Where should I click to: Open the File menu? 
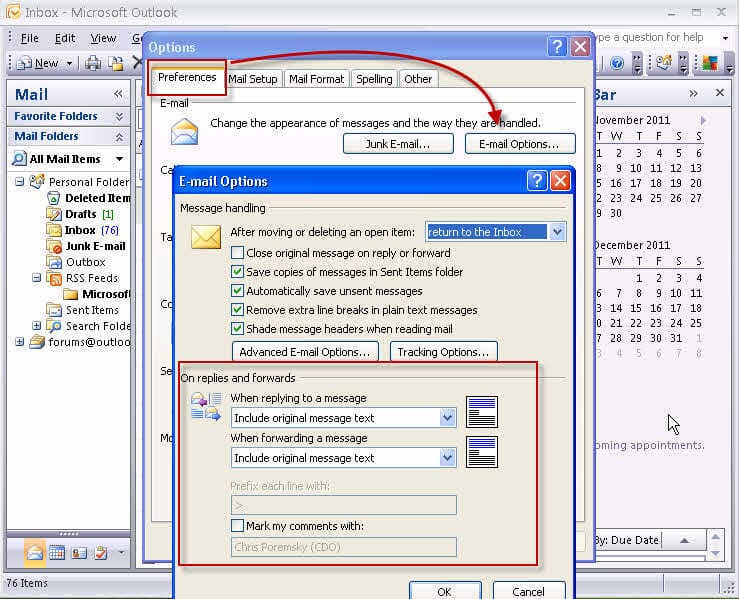pos(29,38)
